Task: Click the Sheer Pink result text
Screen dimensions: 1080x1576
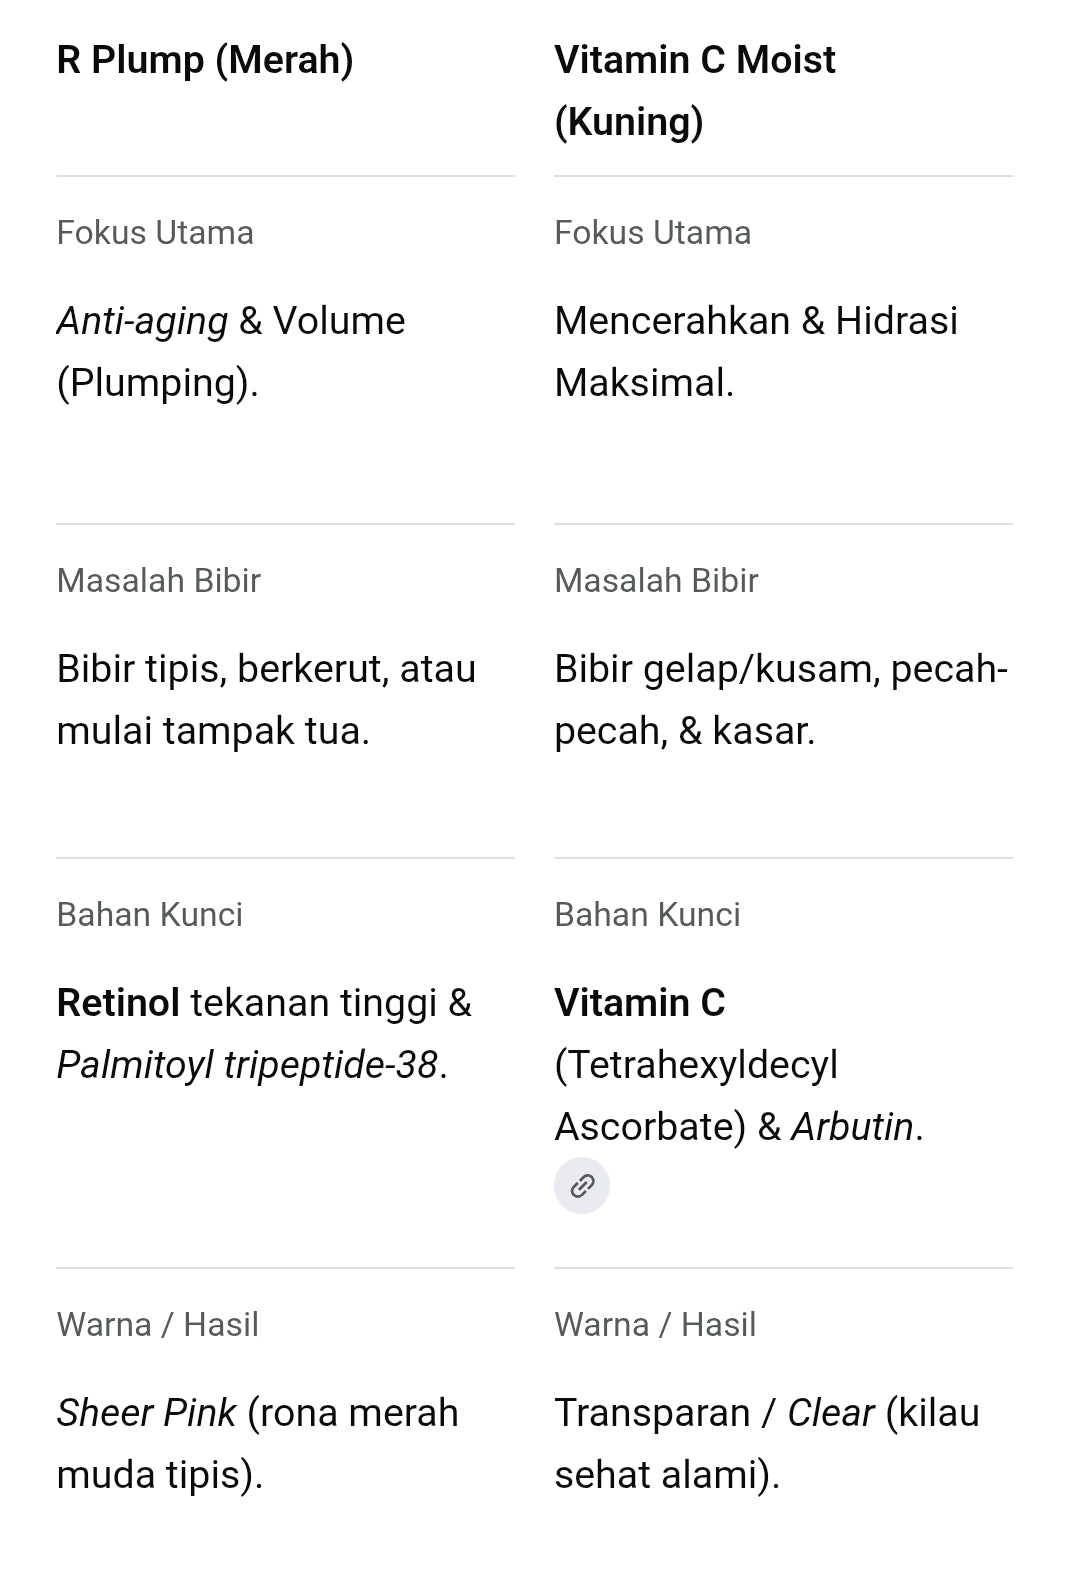Action: [258, 1444]
